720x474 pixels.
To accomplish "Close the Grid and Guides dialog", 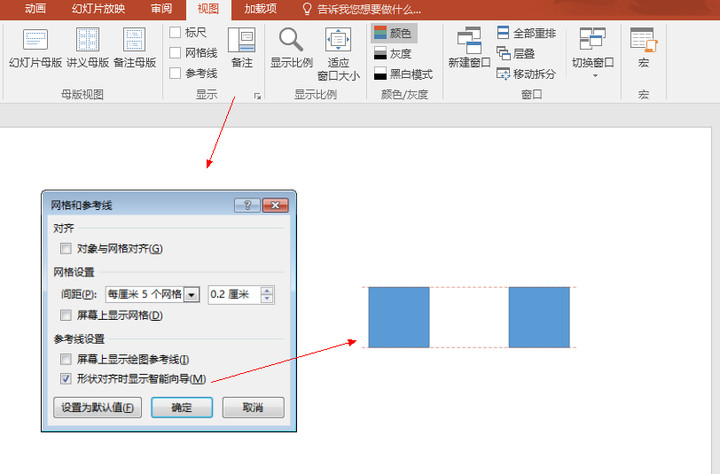I will 275,205.
